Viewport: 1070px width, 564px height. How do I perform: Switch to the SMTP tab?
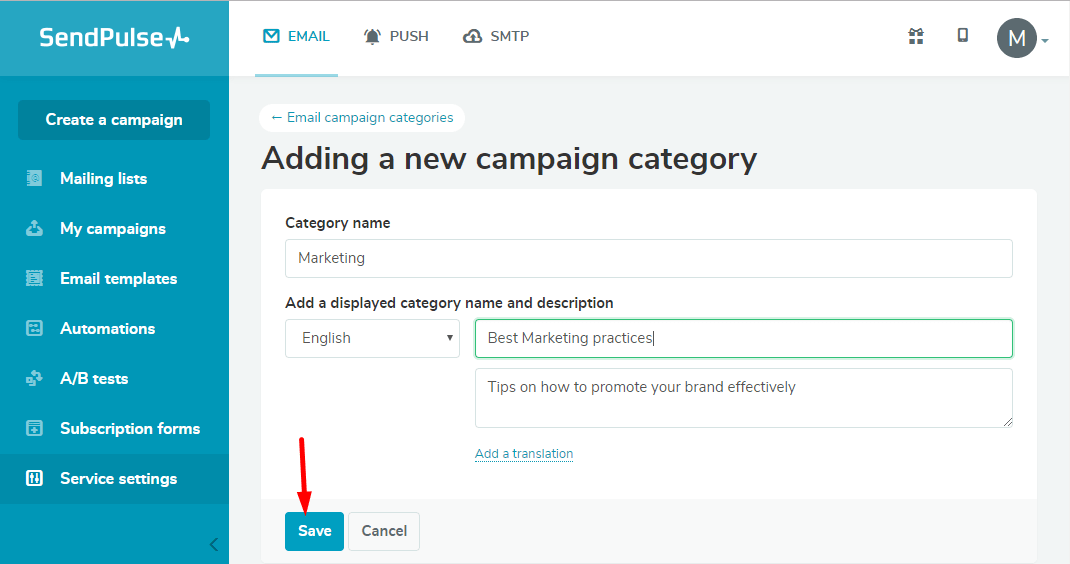click(496, 36)
